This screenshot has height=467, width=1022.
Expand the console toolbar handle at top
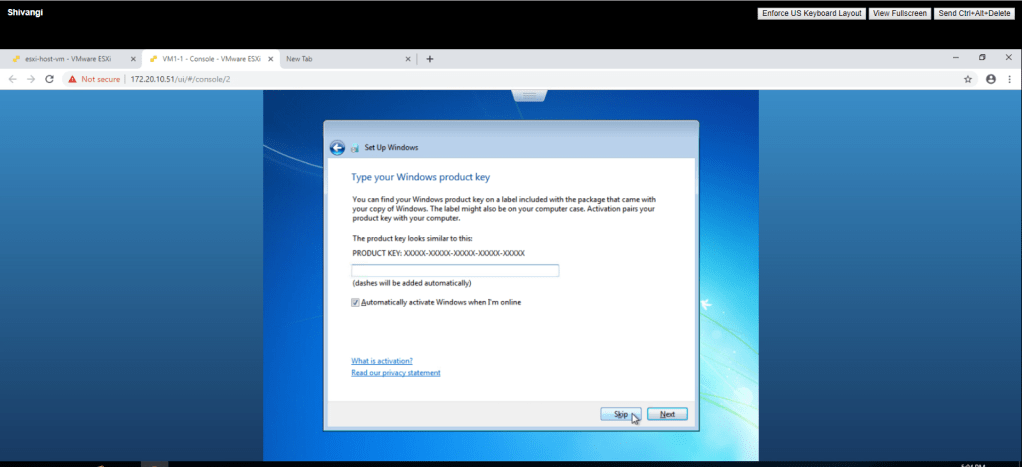coord(526,95)
